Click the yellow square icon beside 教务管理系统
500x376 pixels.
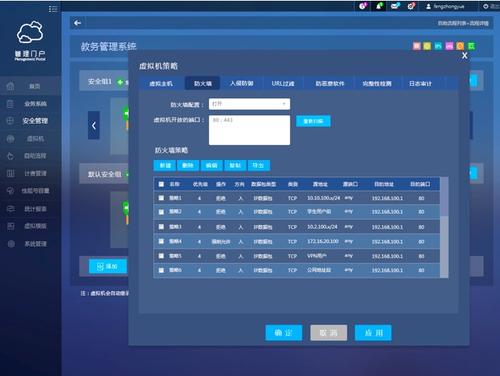[x=427, y=46]
